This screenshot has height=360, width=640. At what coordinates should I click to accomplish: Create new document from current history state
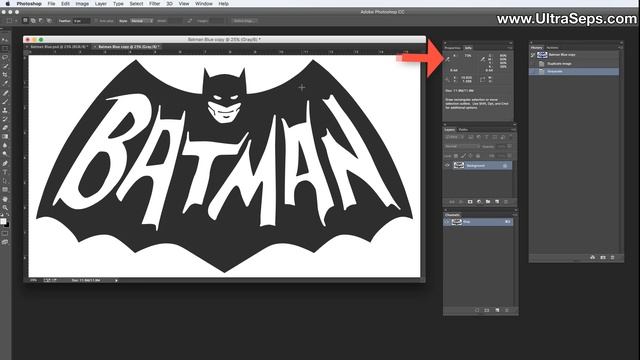593,257
